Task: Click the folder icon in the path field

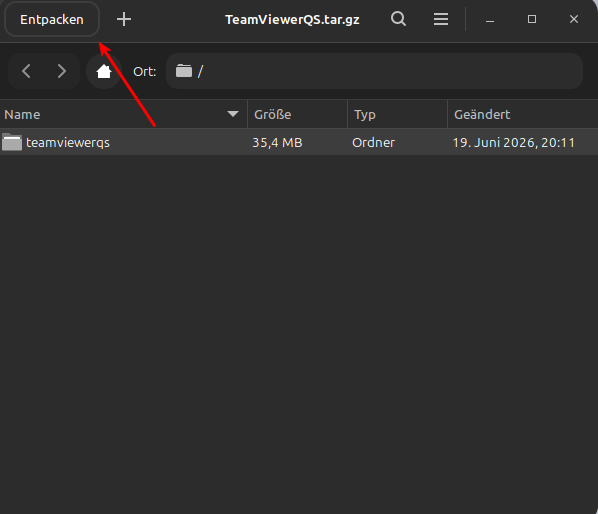Action: (x=184, y=71)
